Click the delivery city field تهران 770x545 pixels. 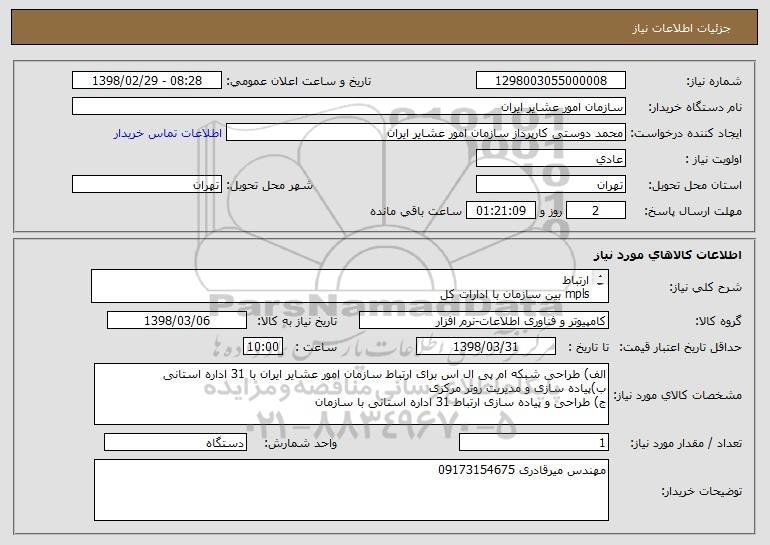(x=147, y=184)
